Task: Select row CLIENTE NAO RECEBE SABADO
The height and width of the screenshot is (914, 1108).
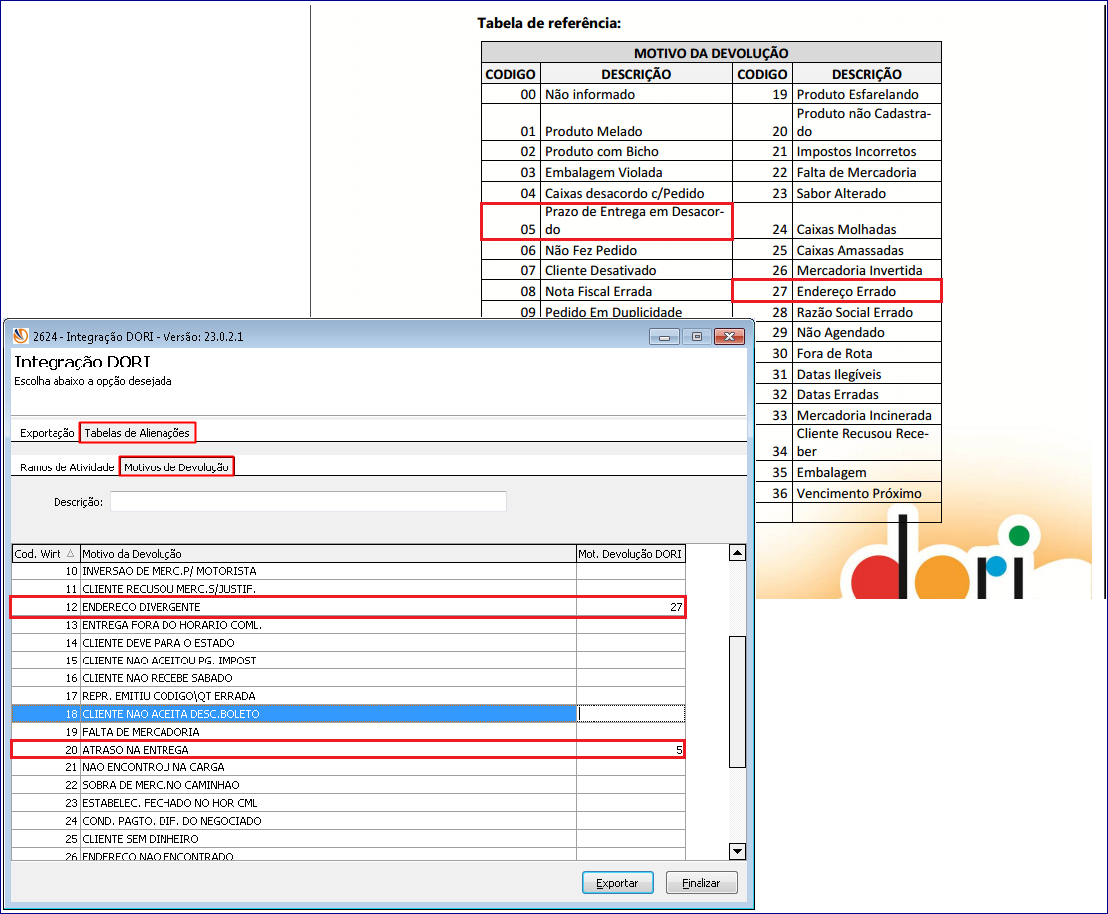Action: 348,679
